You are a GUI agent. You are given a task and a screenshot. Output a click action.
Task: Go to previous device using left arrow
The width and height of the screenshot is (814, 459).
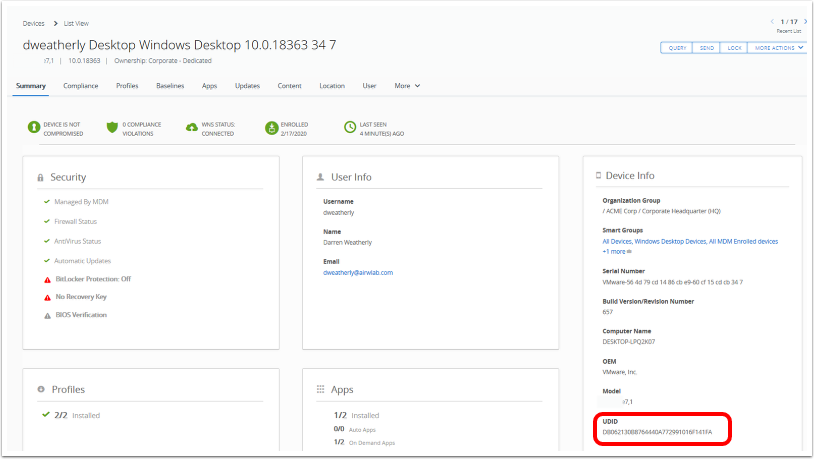(x=772, y=21)
